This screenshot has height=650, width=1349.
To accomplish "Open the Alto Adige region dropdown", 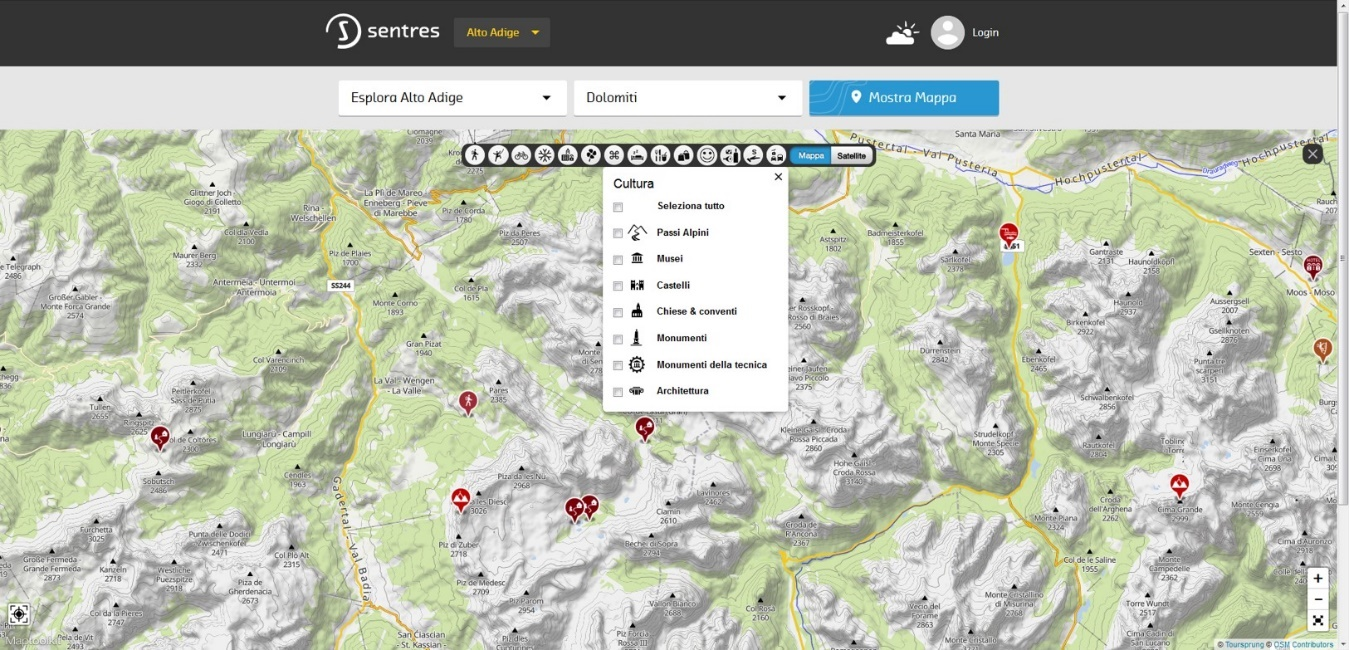I will click(x=502, y=32).
